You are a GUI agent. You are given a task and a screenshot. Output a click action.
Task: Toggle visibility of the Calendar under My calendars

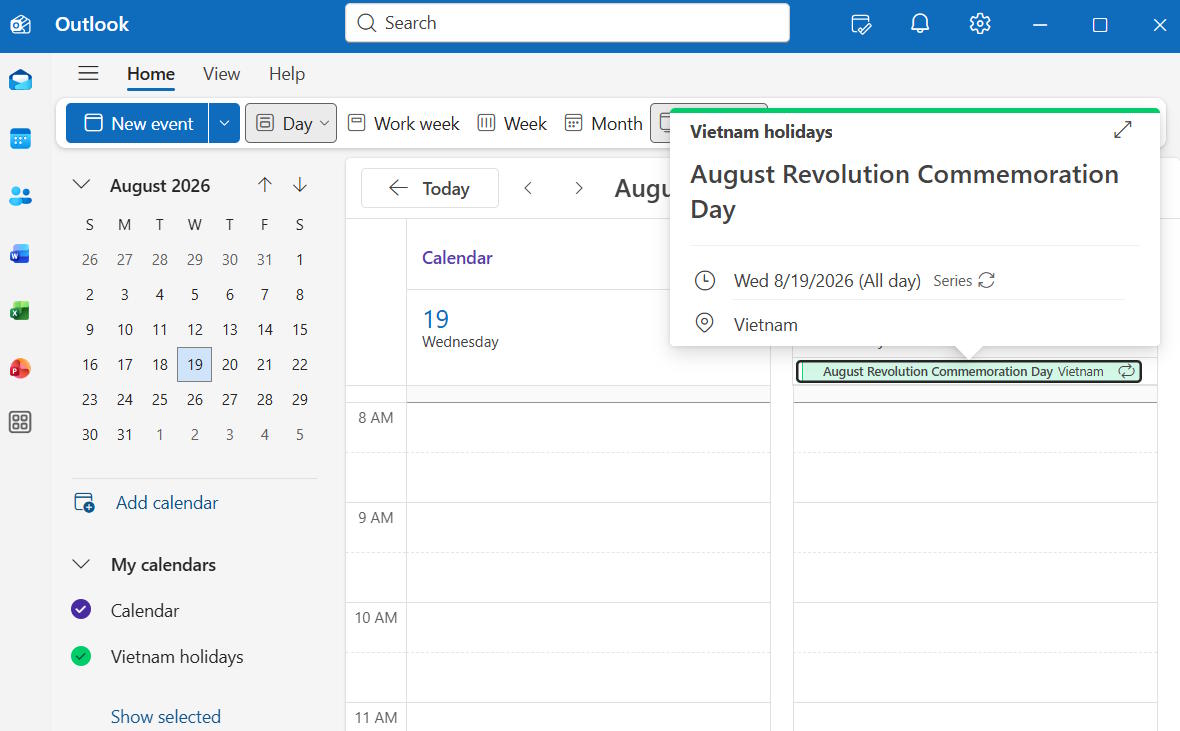(80, 610)
